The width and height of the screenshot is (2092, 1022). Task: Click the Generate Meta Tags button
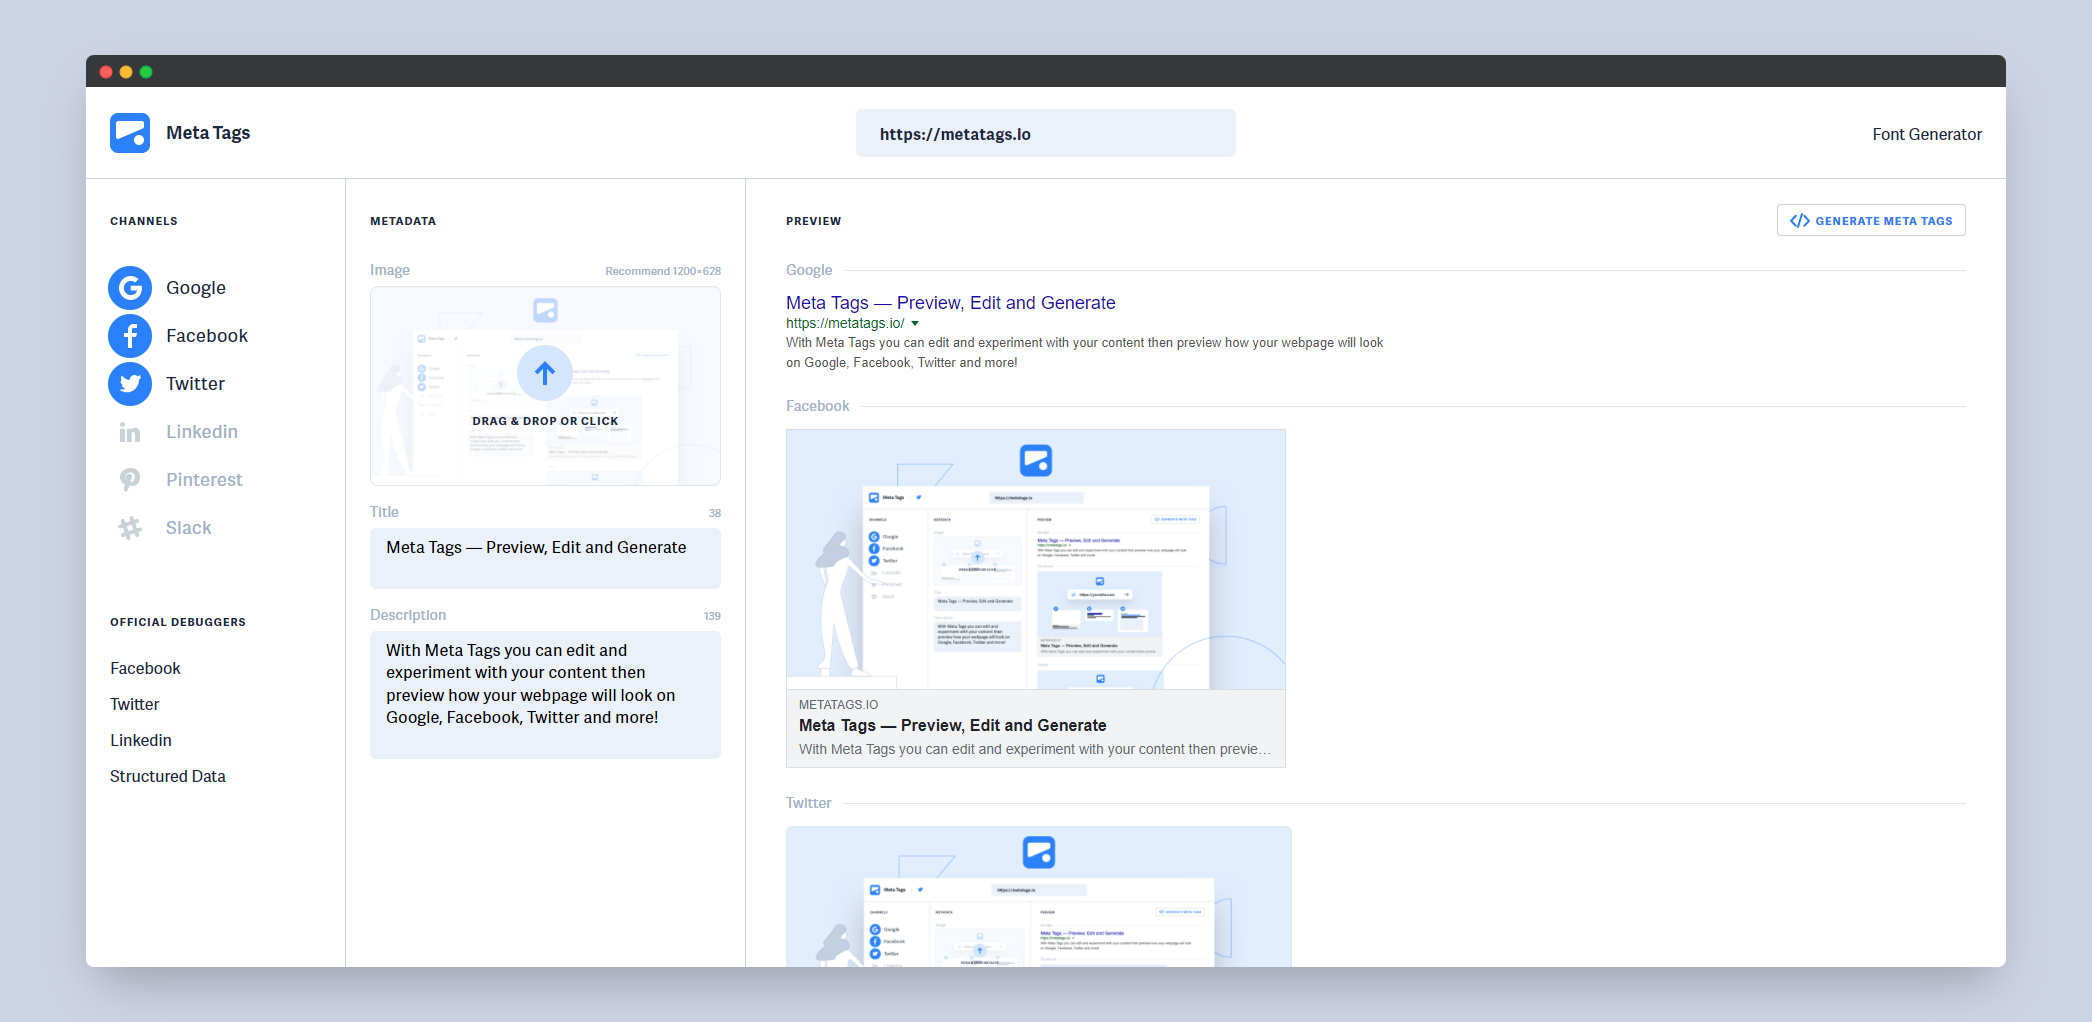point(1871,220)
